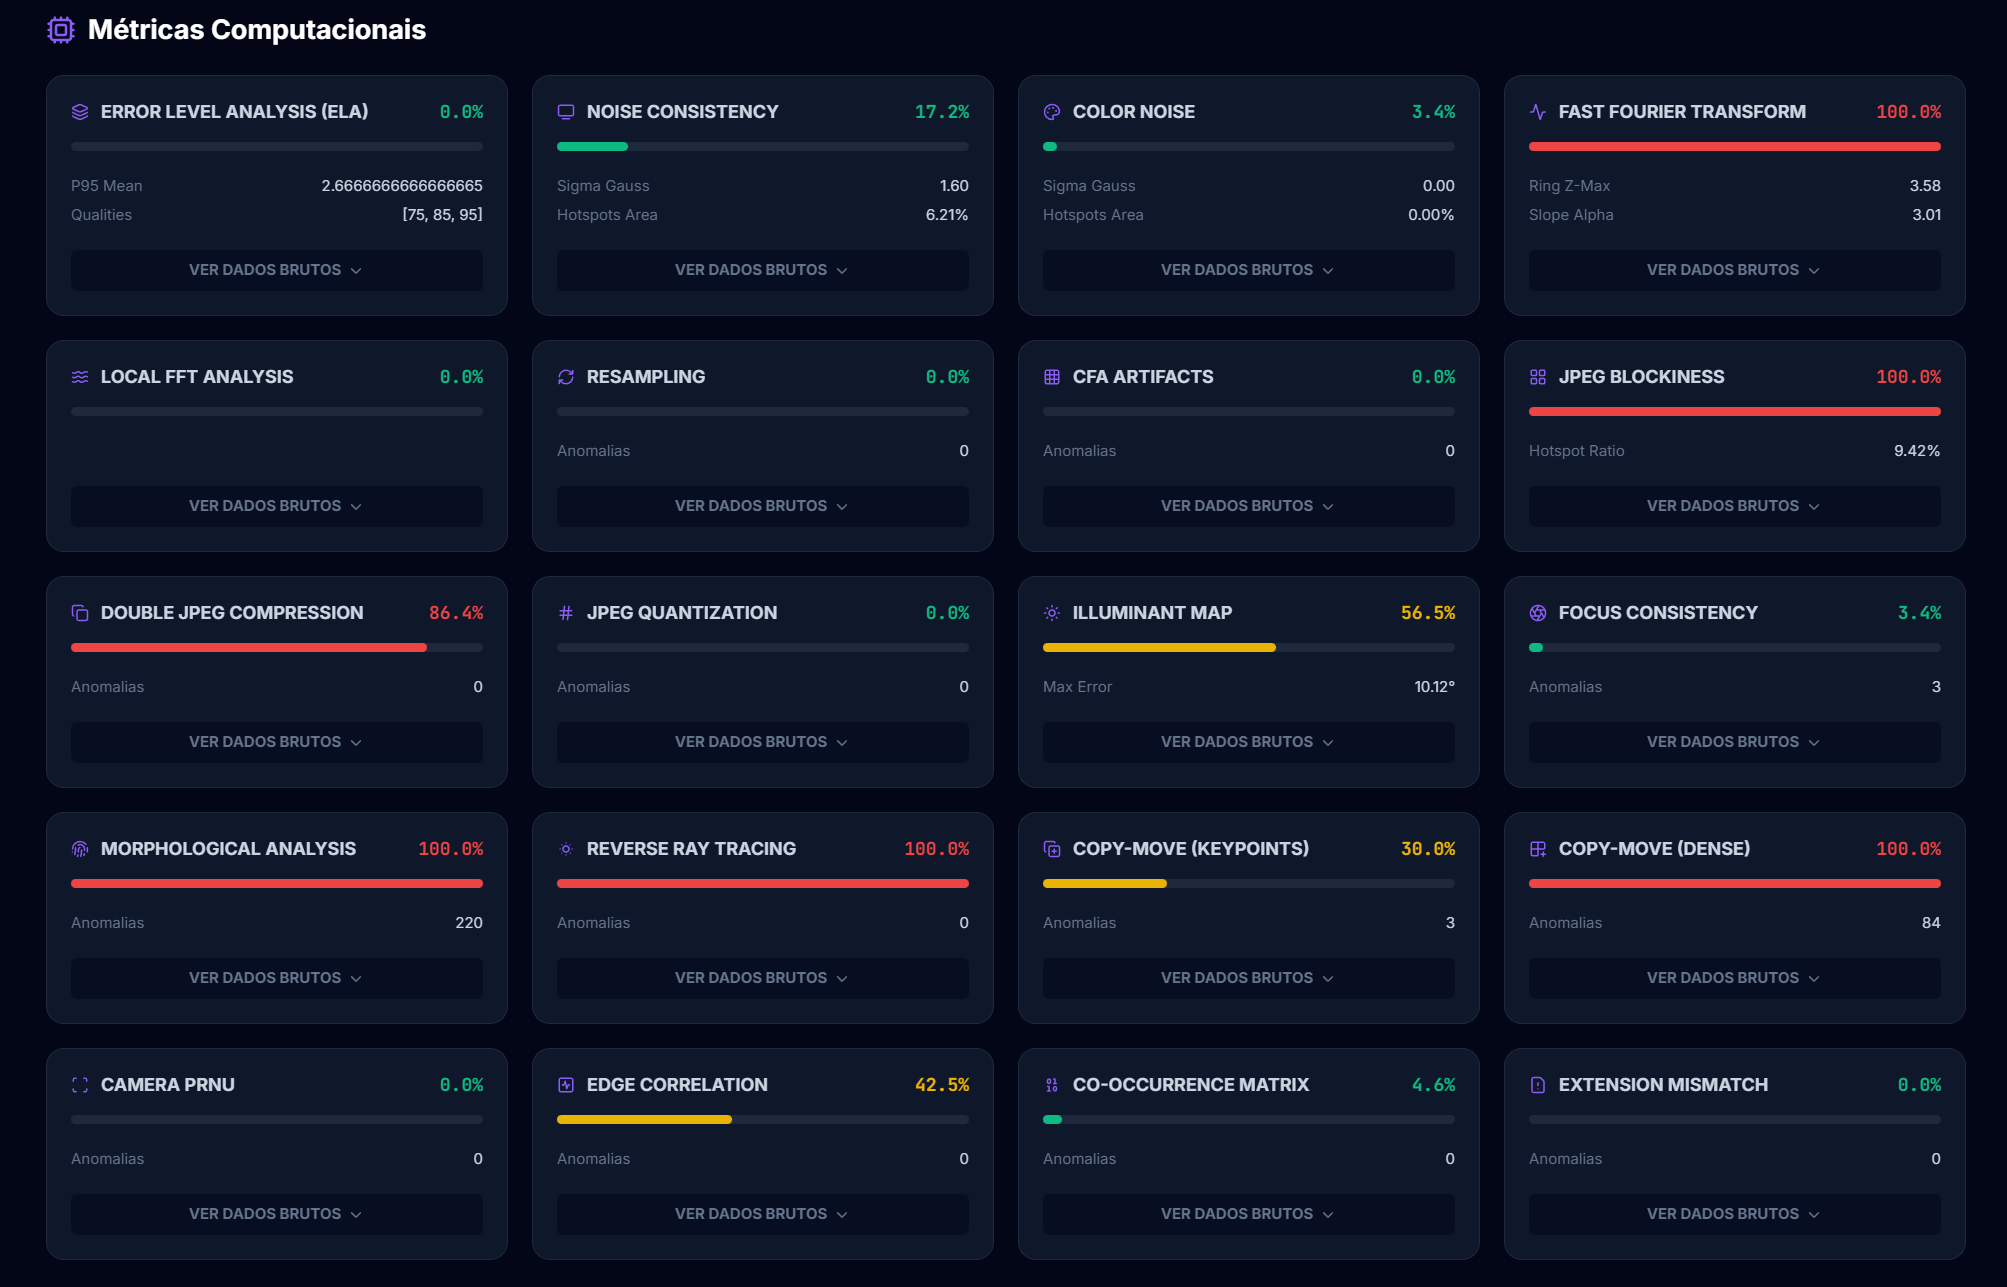Expand raw data for Noise Consistency

(x=762, y=270)
